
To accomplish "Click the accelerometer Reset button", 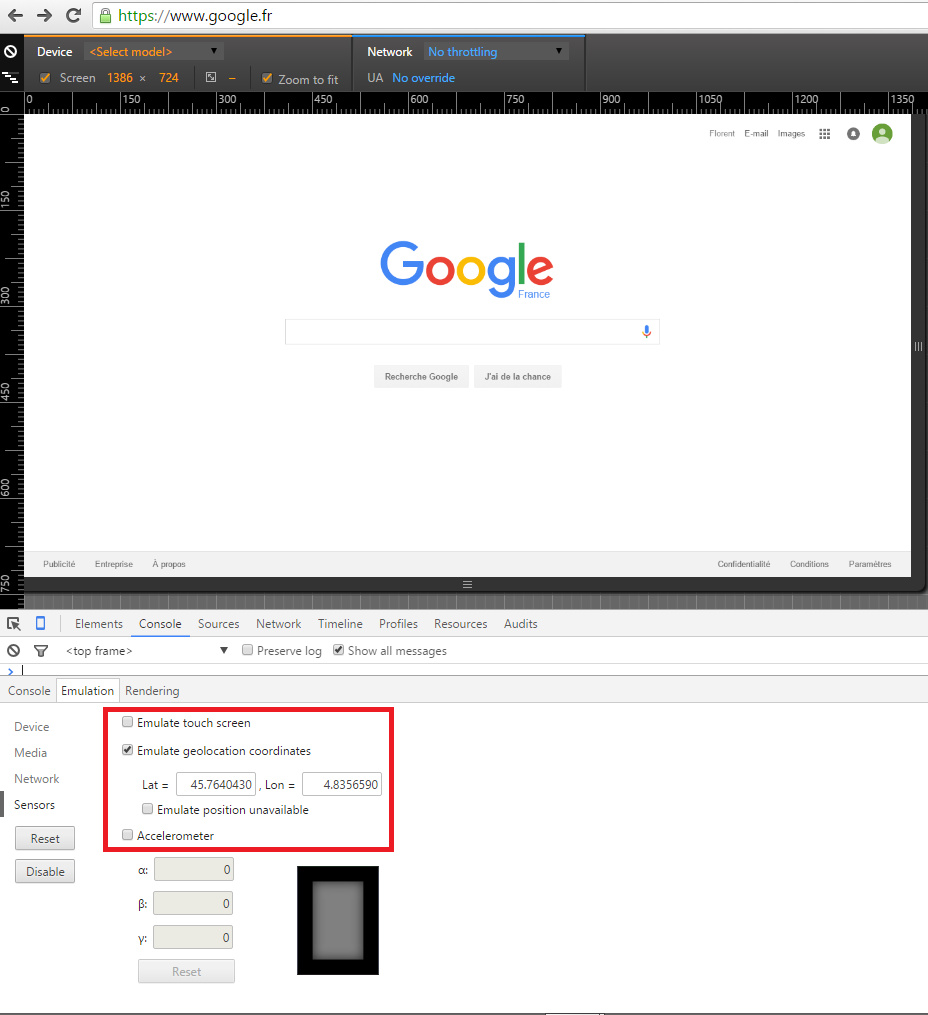I will [x=186, y=972].
